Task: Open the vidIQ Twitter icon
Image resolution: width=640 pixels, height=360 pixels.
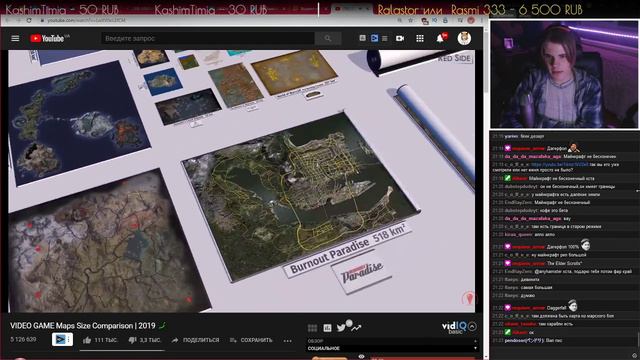Action: pyautogui.click(x=341, y=328)
